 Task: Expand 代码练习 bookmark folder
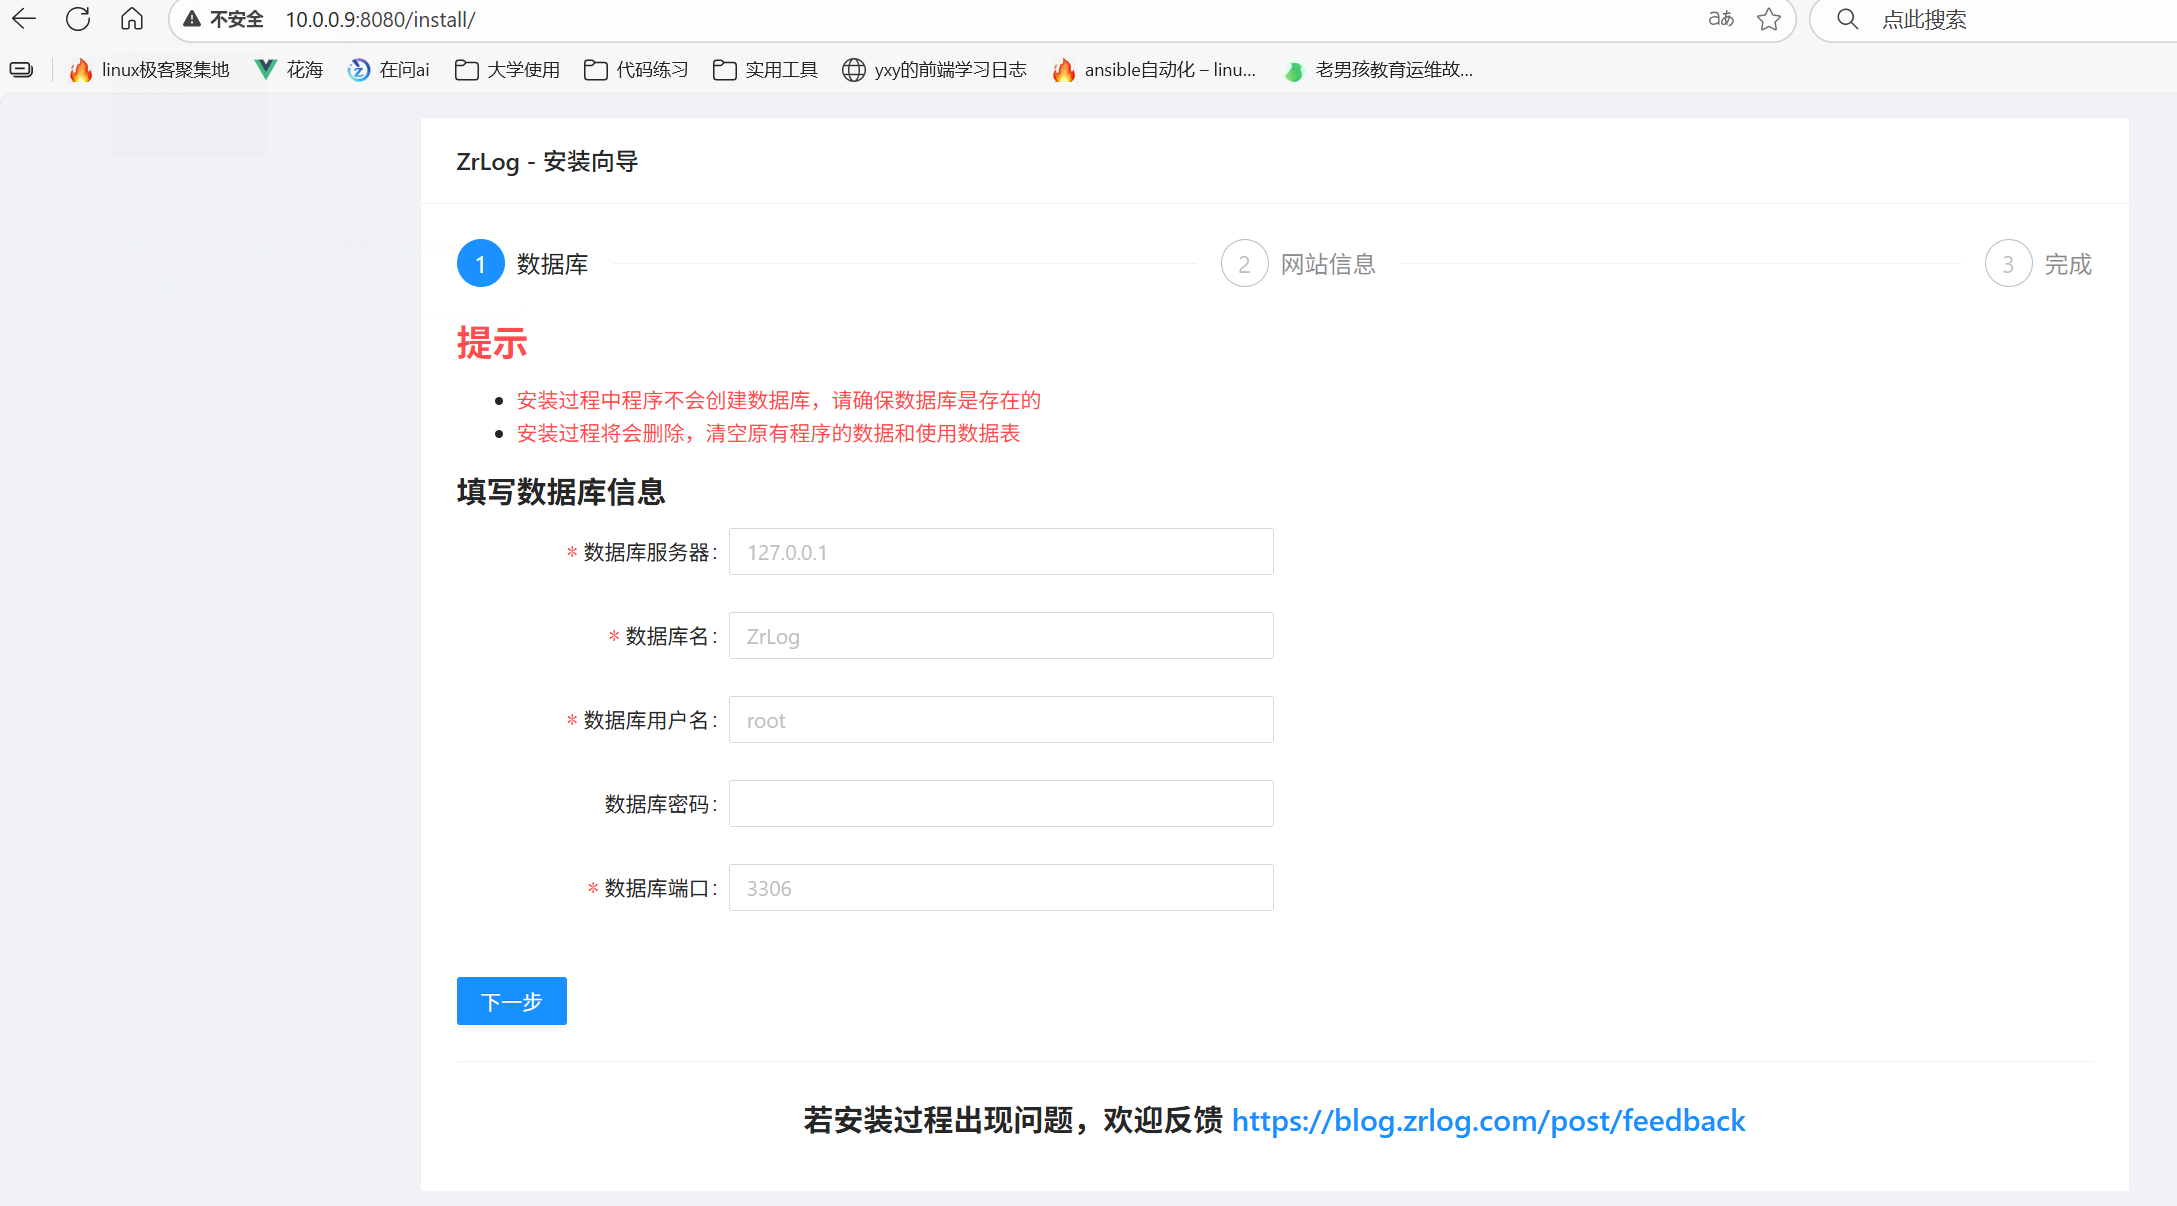636,69
